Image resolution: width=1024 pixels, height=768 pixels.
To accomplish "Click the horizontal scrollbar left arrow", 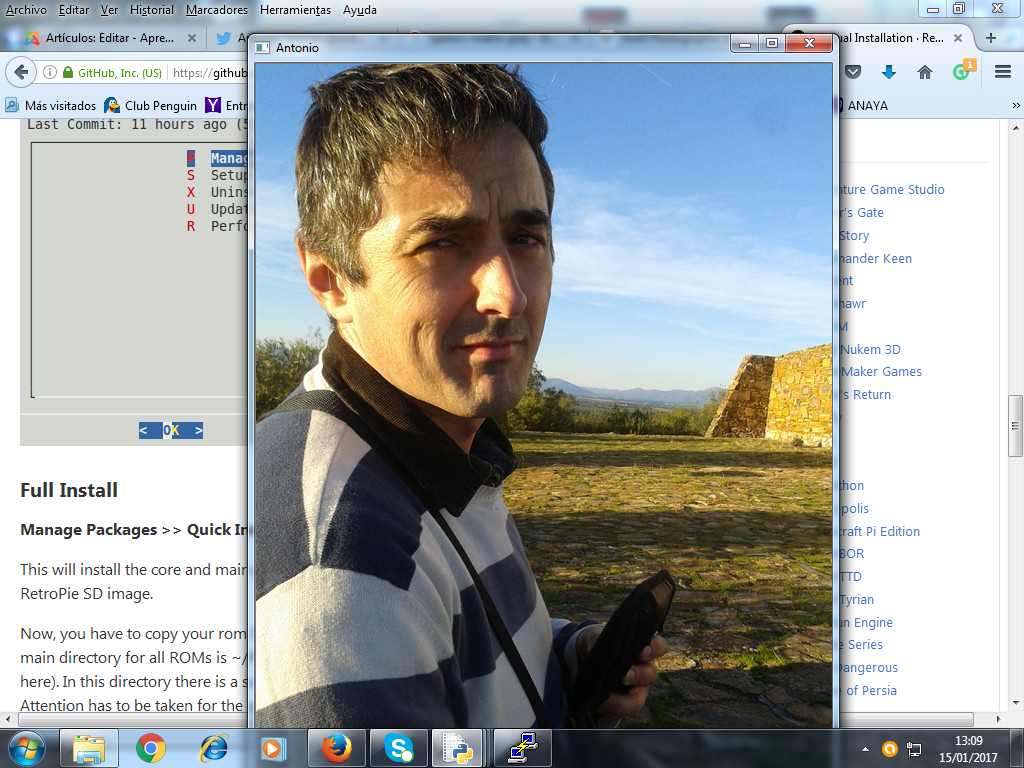I will (x=8, y=719).
